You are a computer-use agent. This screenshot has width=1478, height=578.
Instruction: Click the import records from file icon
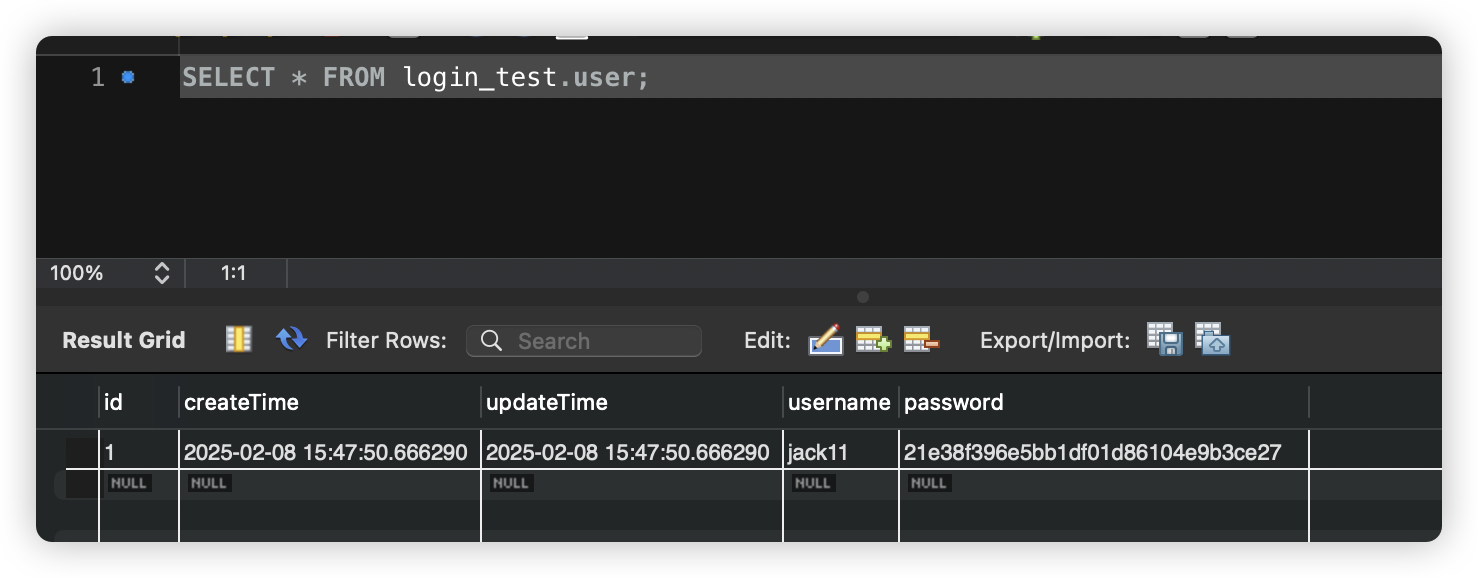1211,340
